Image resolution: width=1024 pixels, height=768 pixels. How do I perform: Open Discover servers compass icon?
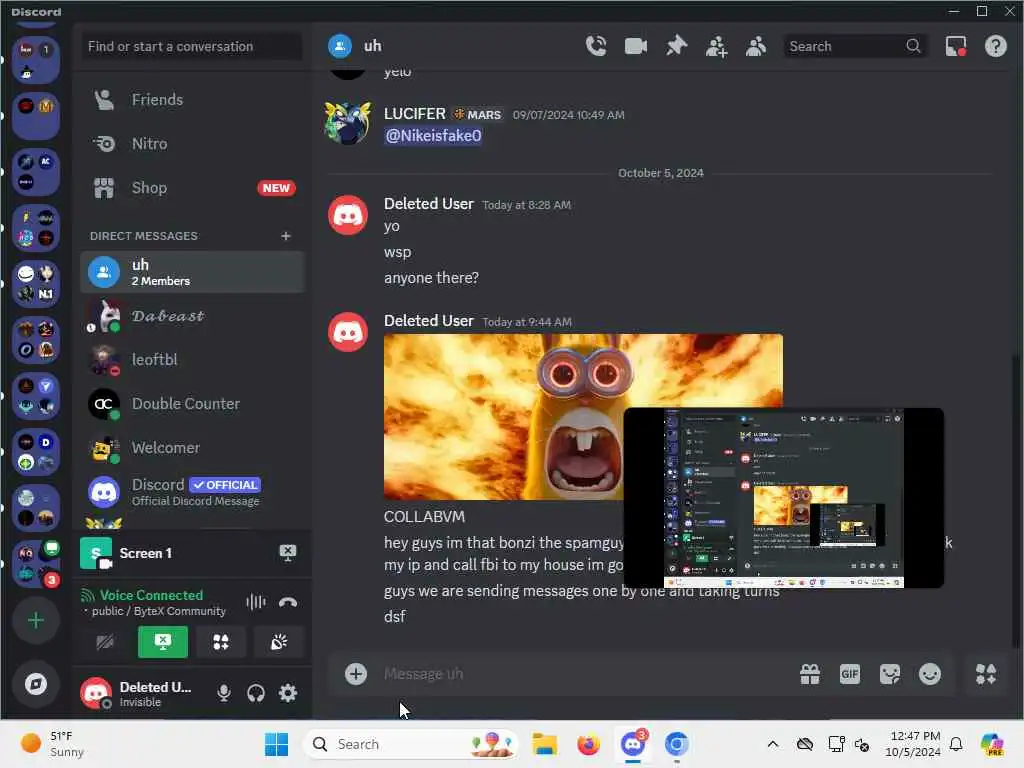[36, 684]
